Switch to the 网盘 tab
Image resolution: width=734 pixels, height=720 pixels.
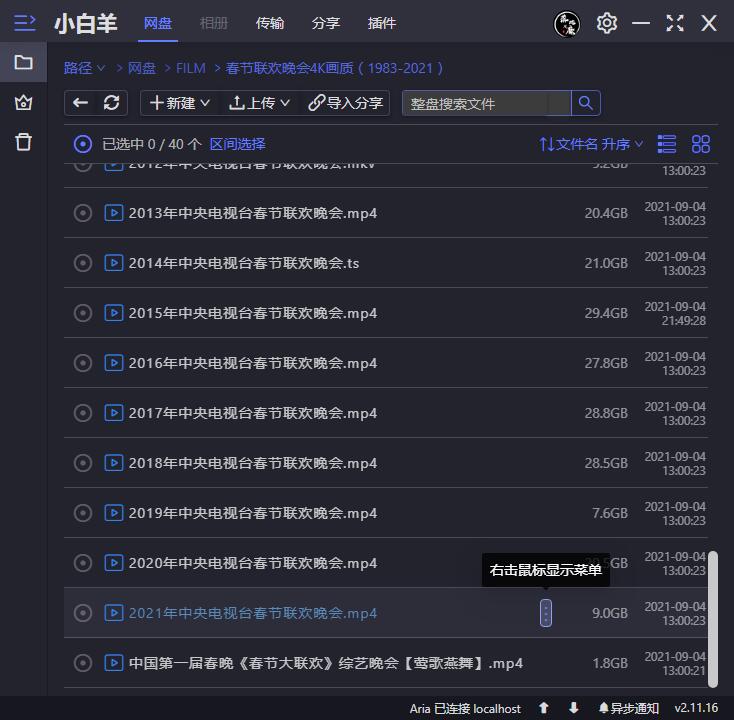pyautogui.click(x=158, y=23)
